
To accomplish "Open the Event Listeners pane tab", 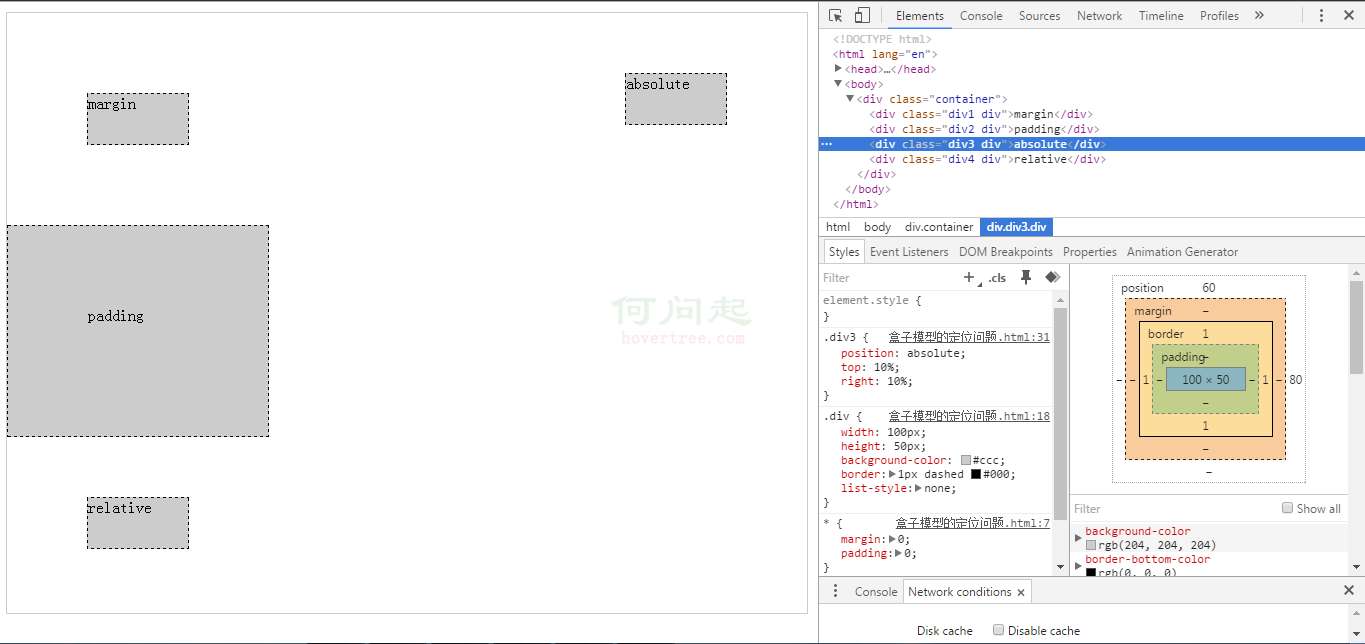I will 908,252.
